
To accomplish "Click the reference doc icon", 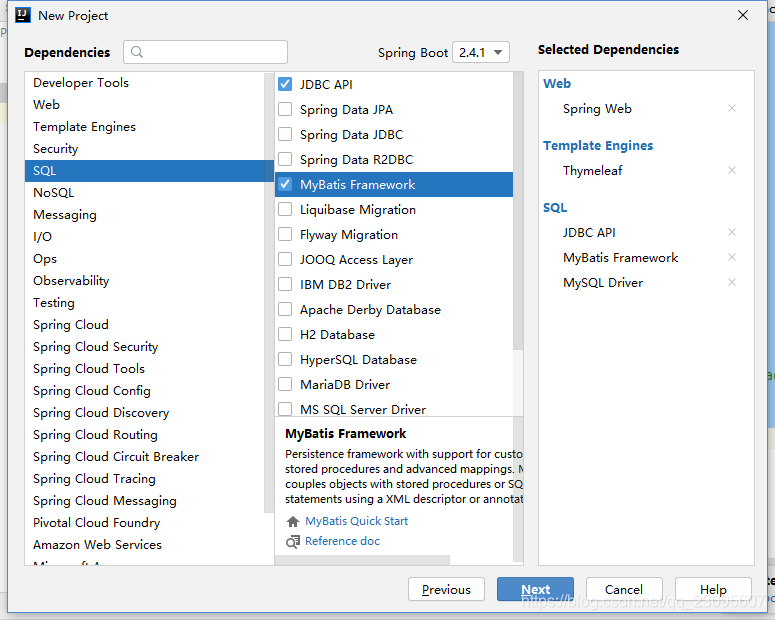I will click(x=293, y=542).
